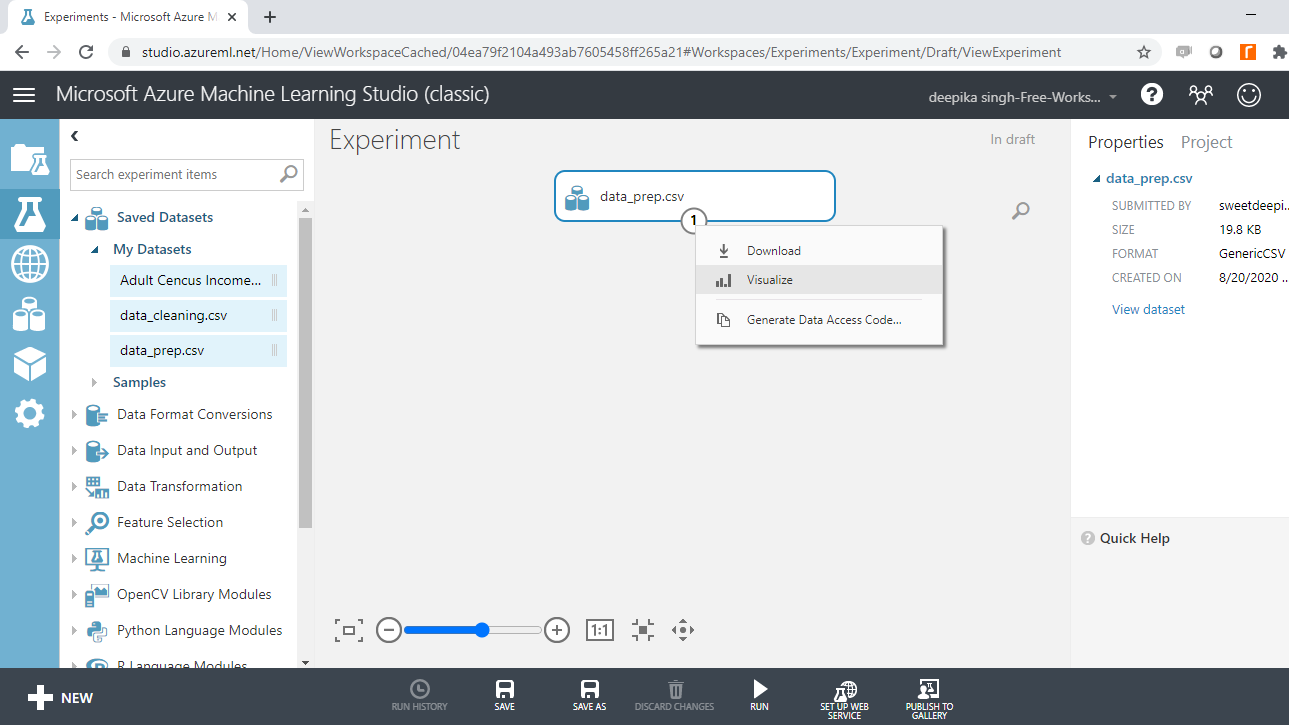Expand Machine Learning category
The height and width of the screenshot is (725, 1289).
coord(74,559)
